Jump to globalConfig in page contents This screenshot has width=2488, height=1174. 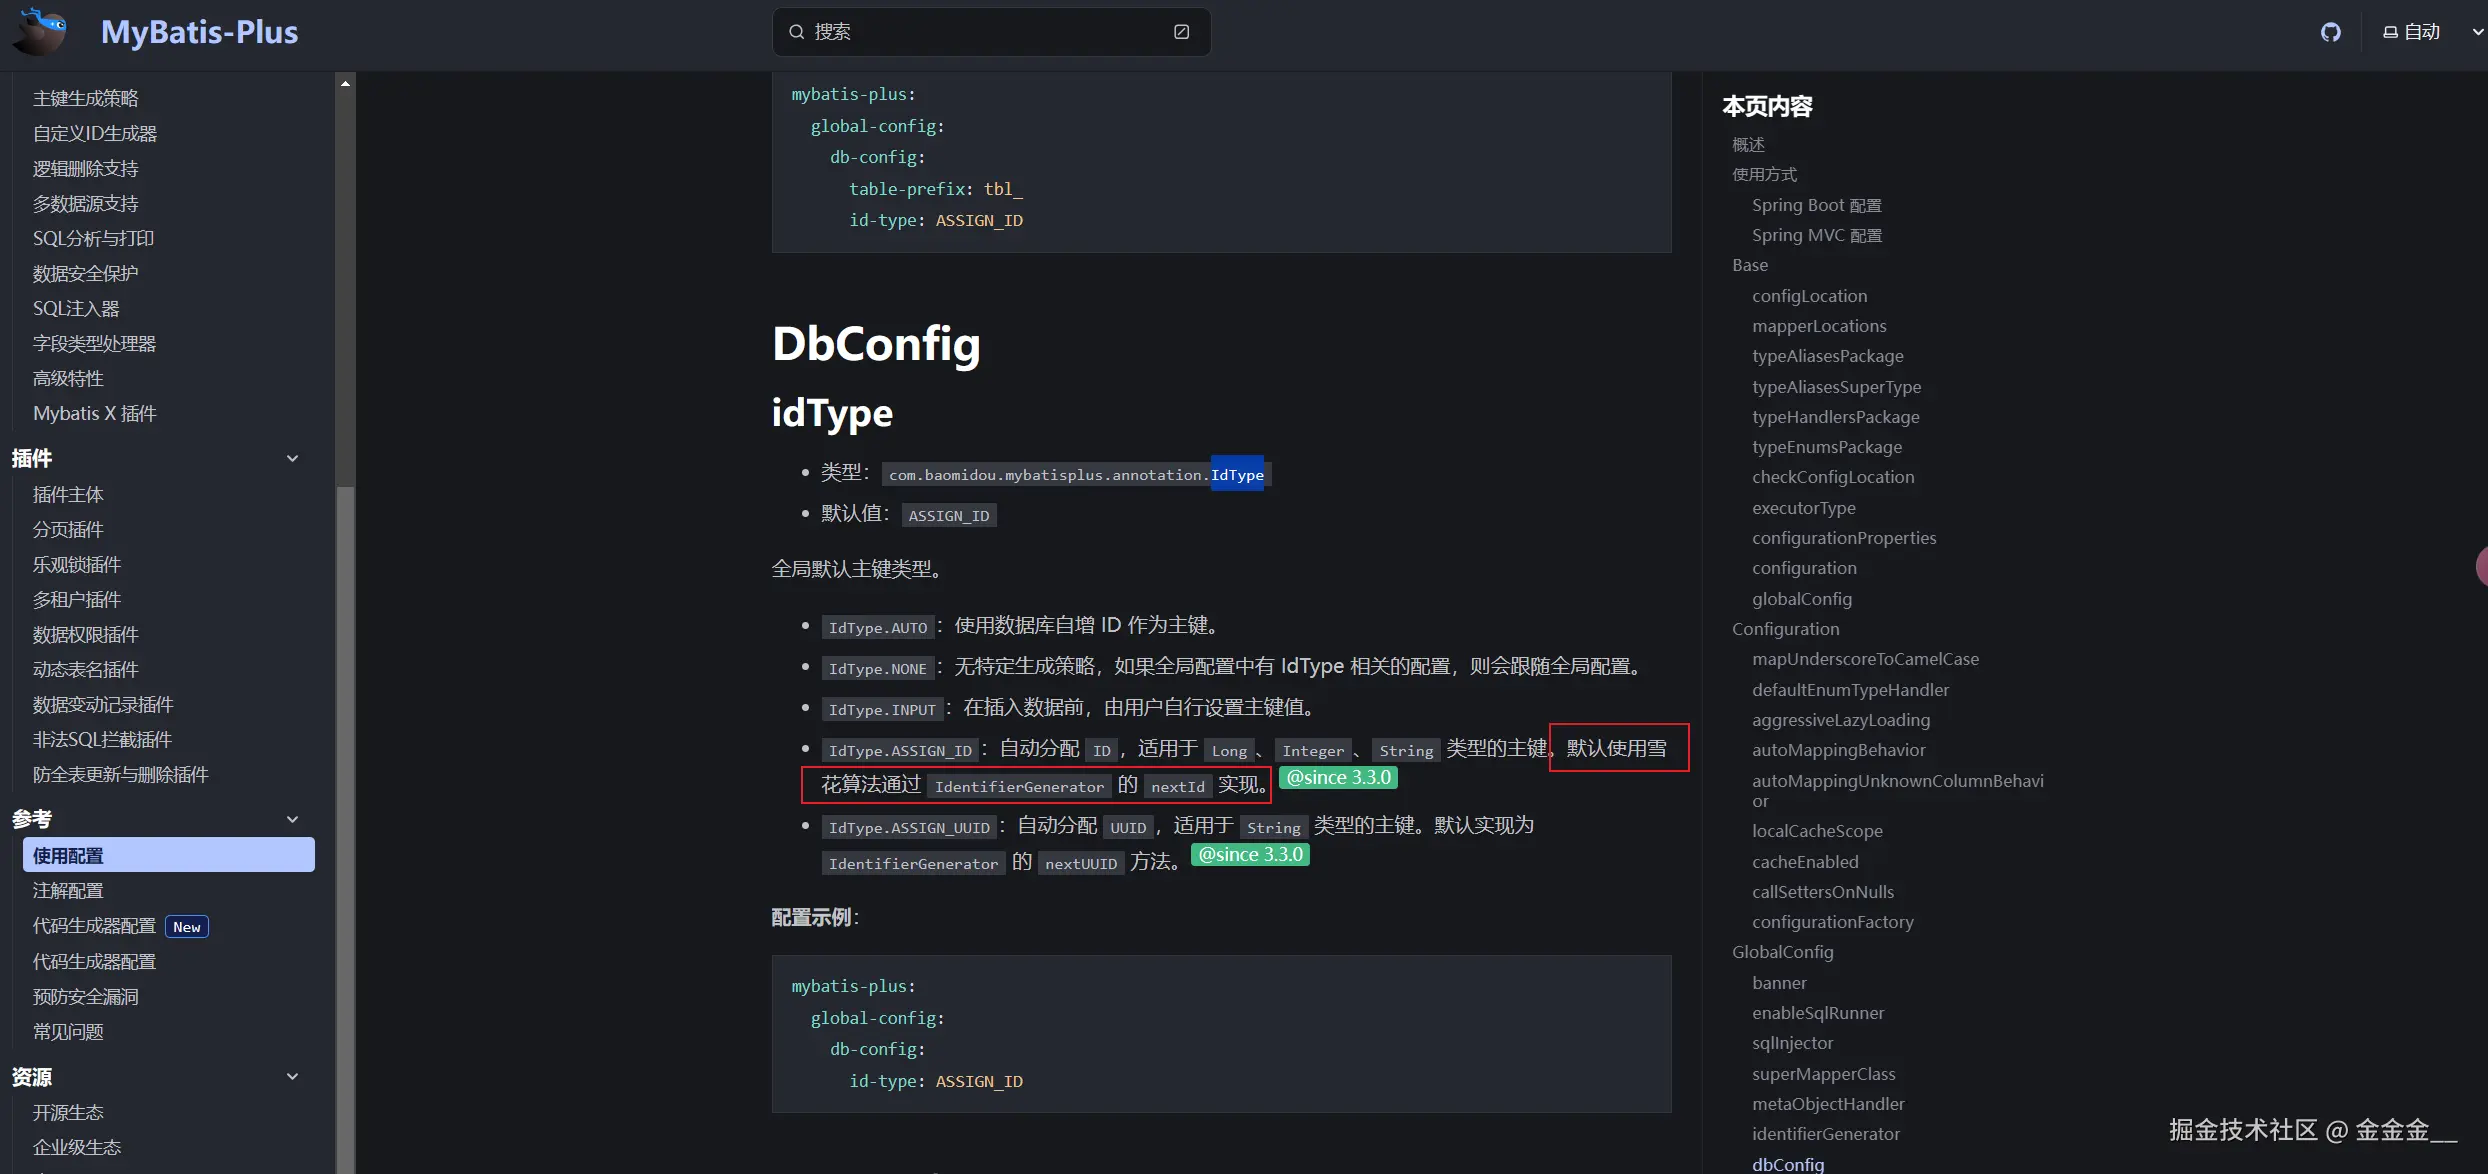pyautogui.click(x=1801, y=599)
